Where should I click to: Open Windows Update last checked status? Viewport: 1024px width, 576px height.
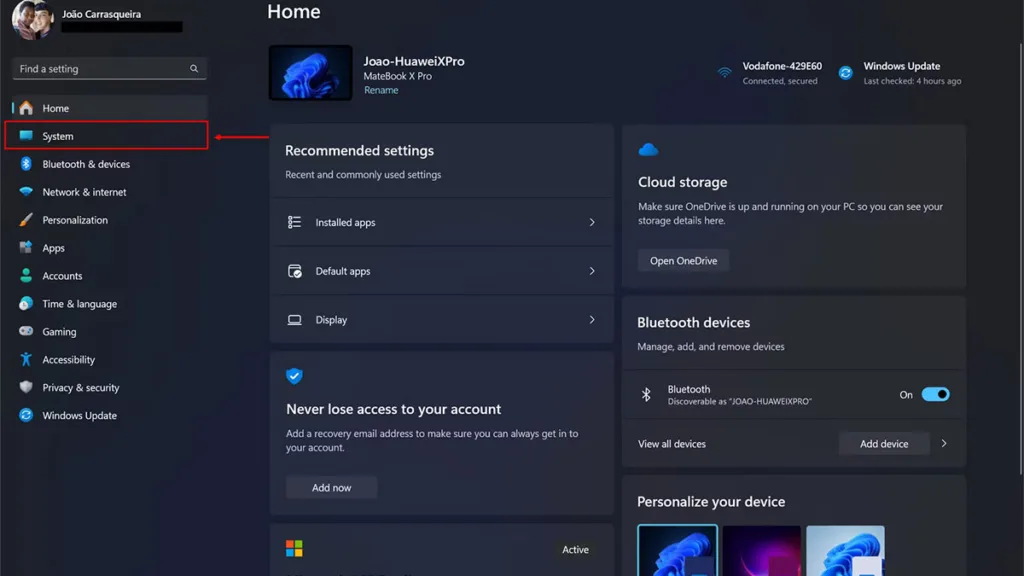(912, 81)
